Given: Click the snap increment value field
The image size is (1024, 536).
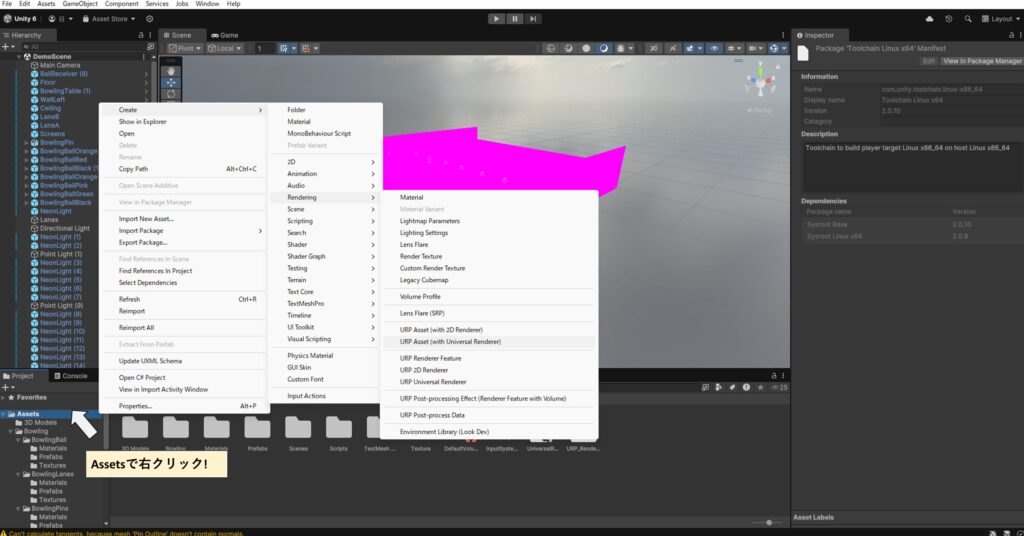Looking at the screenshot, I should (x=264, y=48).
